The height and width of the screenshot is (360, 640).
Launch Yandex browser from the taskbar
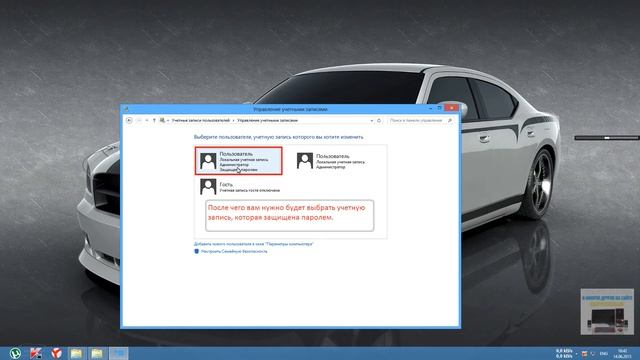click(56, 353)
